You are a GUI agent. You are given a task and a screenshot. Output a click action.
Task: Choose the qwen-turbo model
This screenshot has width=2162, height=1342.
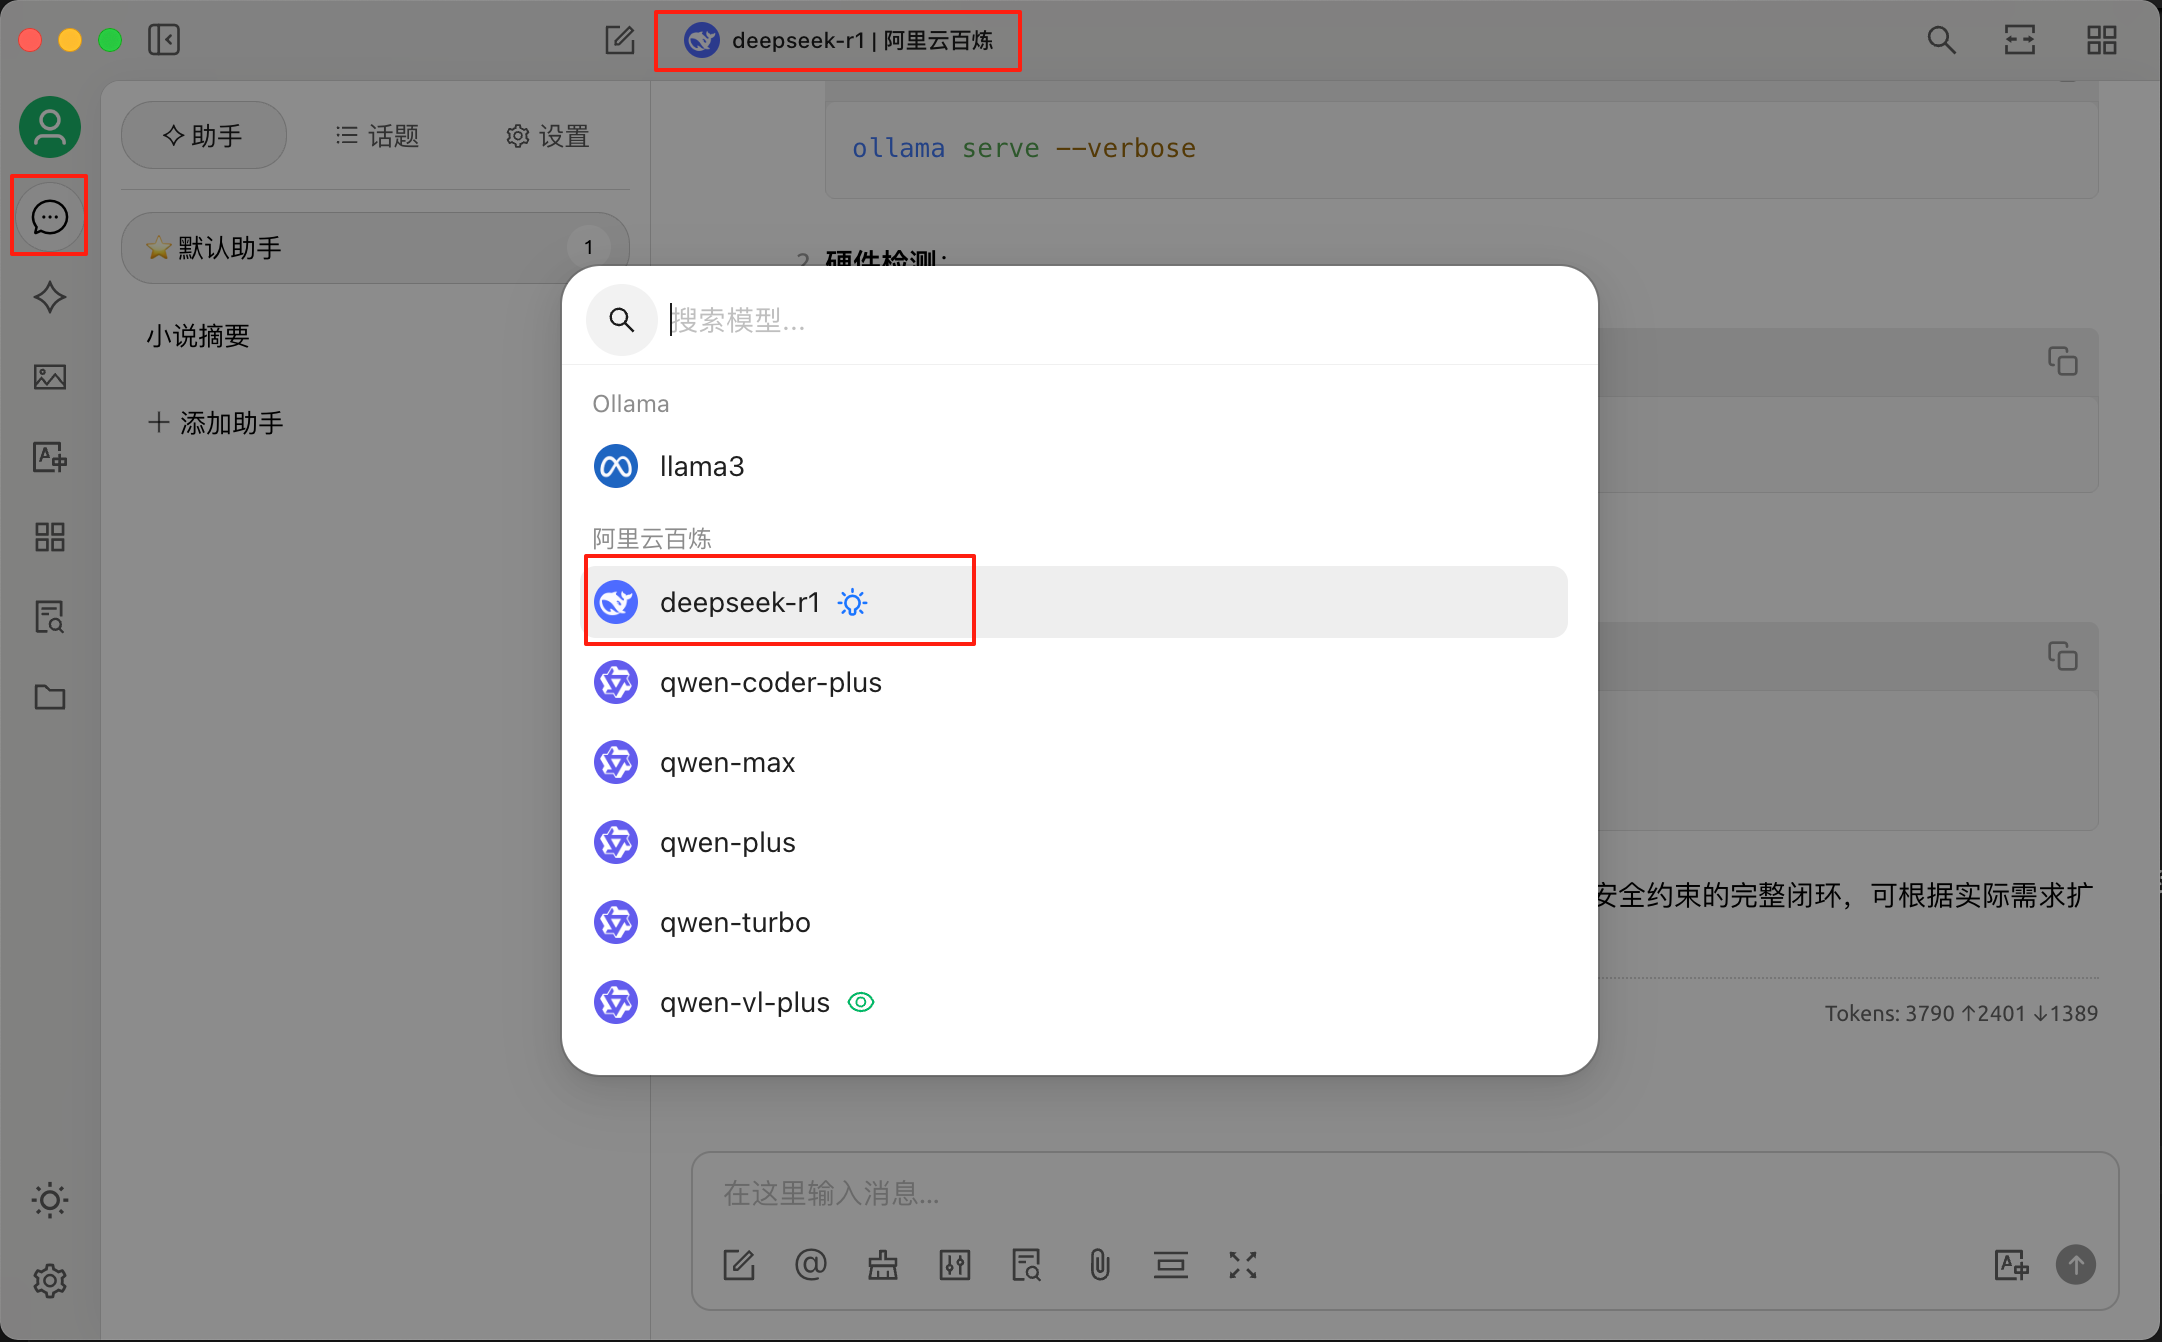point(1076,922)
